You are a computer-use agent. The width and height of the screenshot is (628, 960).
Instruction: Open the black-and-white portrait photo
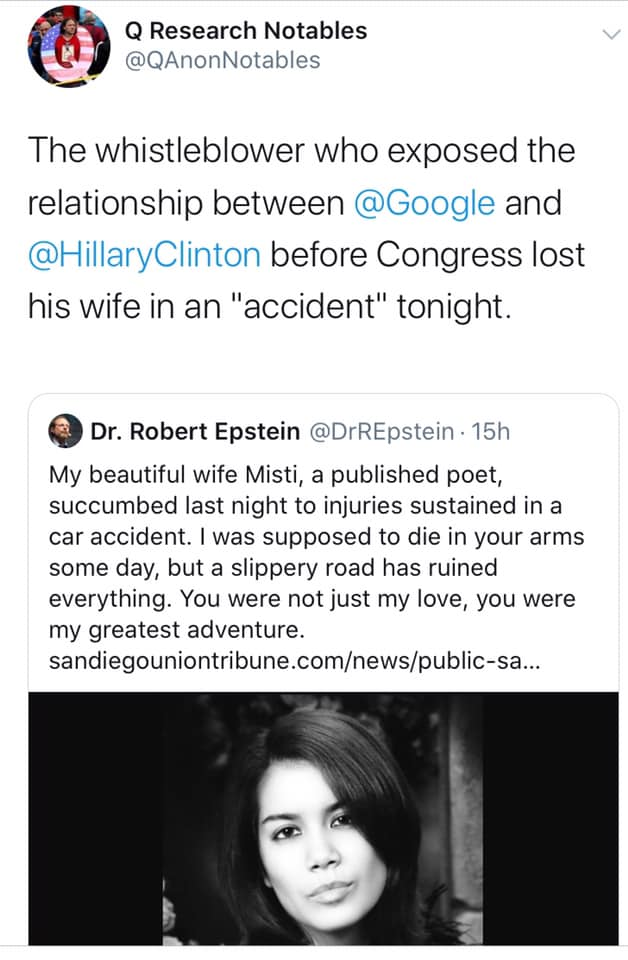pos(327,820)
